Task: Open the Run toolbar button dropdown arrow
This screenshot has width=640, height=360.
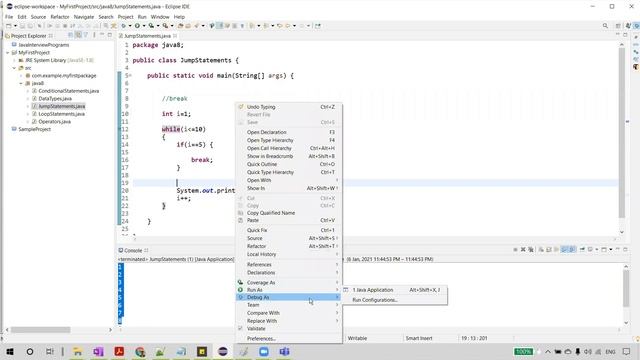Action: tap(144, 26)
